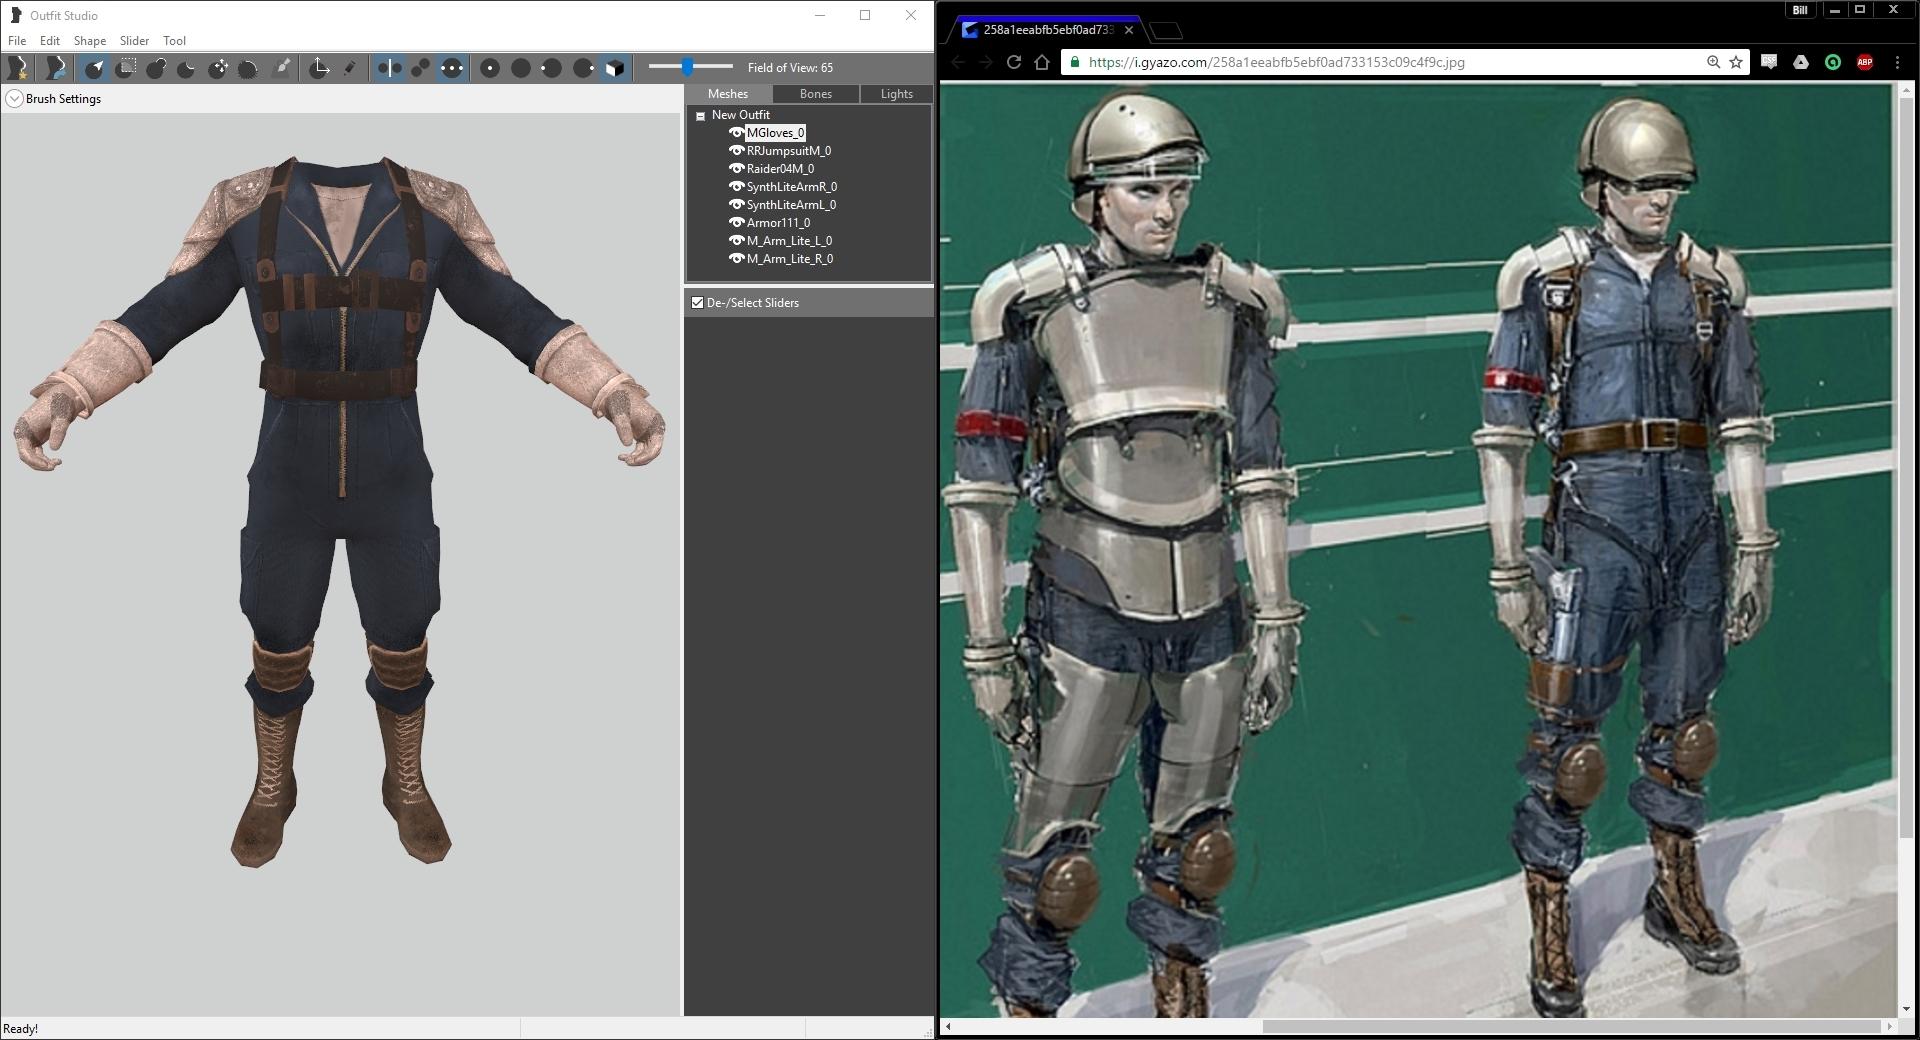Activate the Transform gizmo tool
Screen dimensions: 1920x1040
tap(319, 68)
